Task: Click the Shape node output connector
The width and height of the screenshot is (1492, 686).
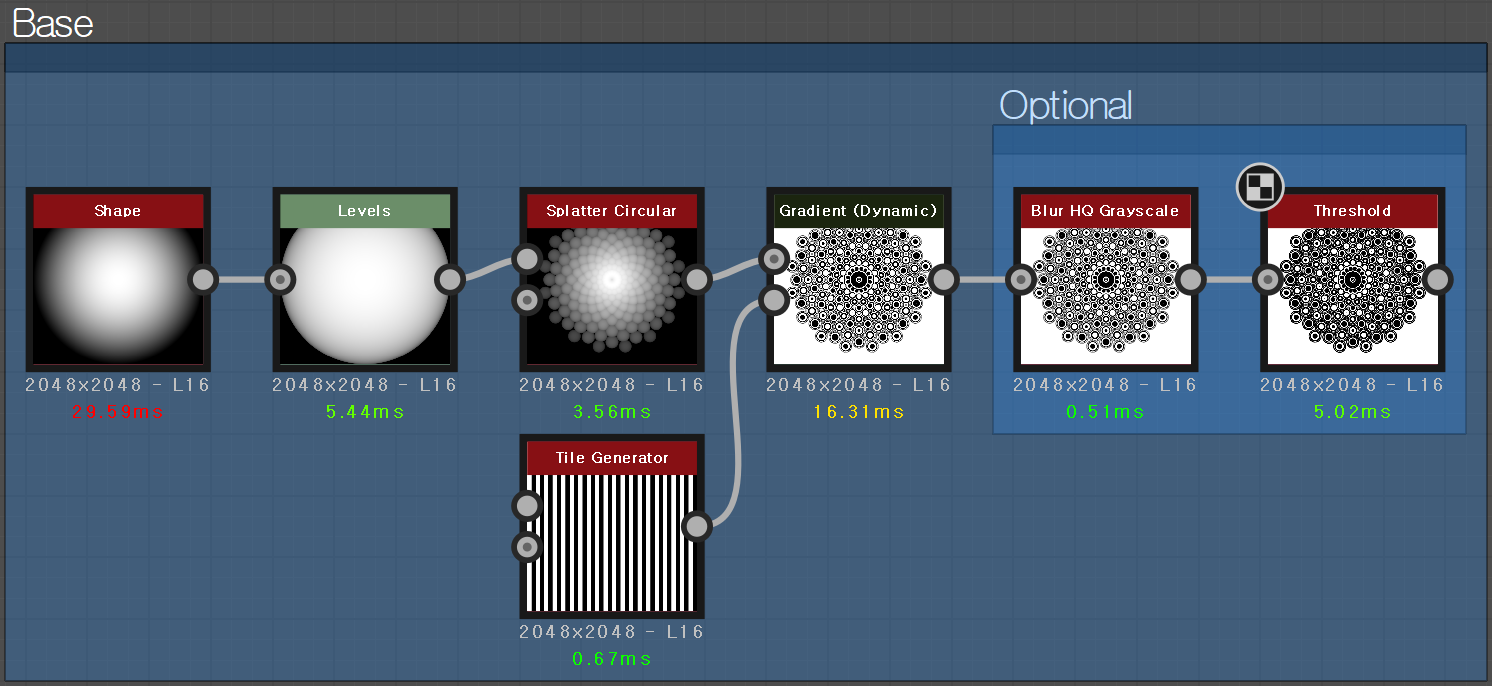Action: coord(204,280)
